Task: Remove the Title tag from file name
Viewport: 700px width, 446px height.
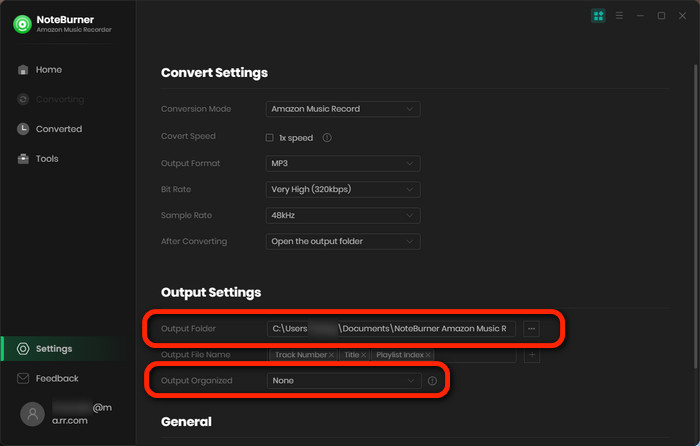Action: [x=363, y=355]
